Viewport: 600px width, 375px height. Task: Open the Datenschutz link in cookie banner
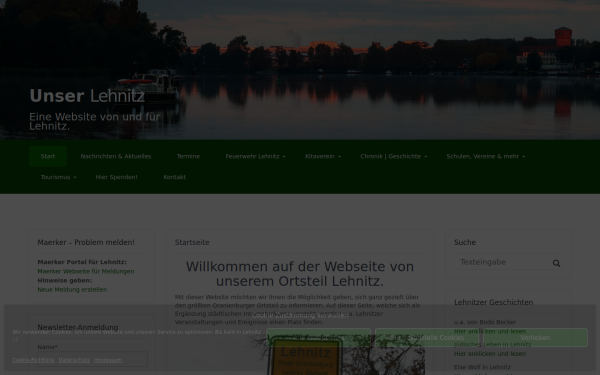click(x=74, y=360)
